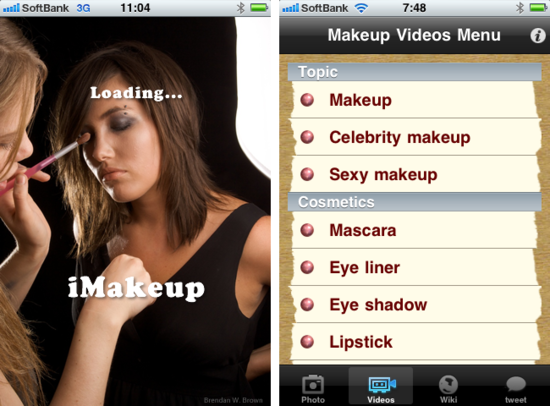Click the battery icon in right status bar

pyautogui.click(x=538, y=7)
